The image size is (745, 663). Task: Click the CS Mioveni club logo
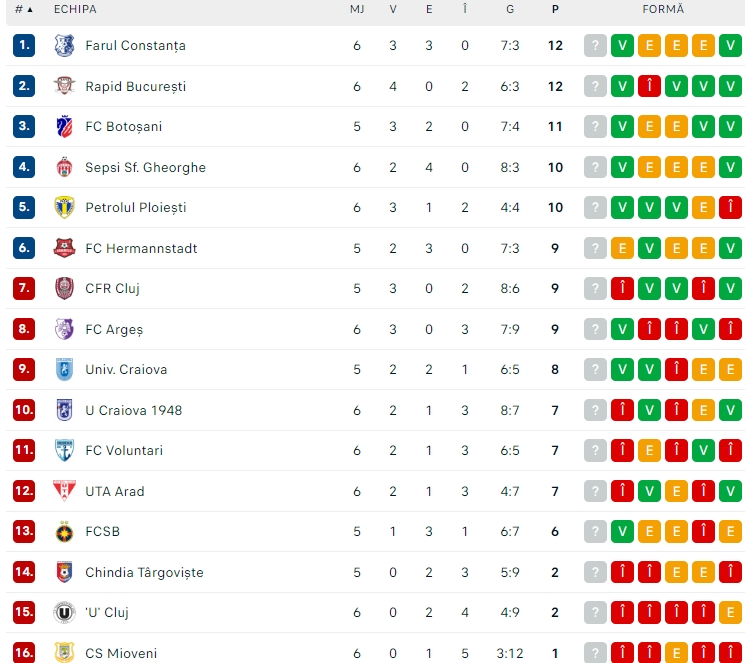pos(65,653)
